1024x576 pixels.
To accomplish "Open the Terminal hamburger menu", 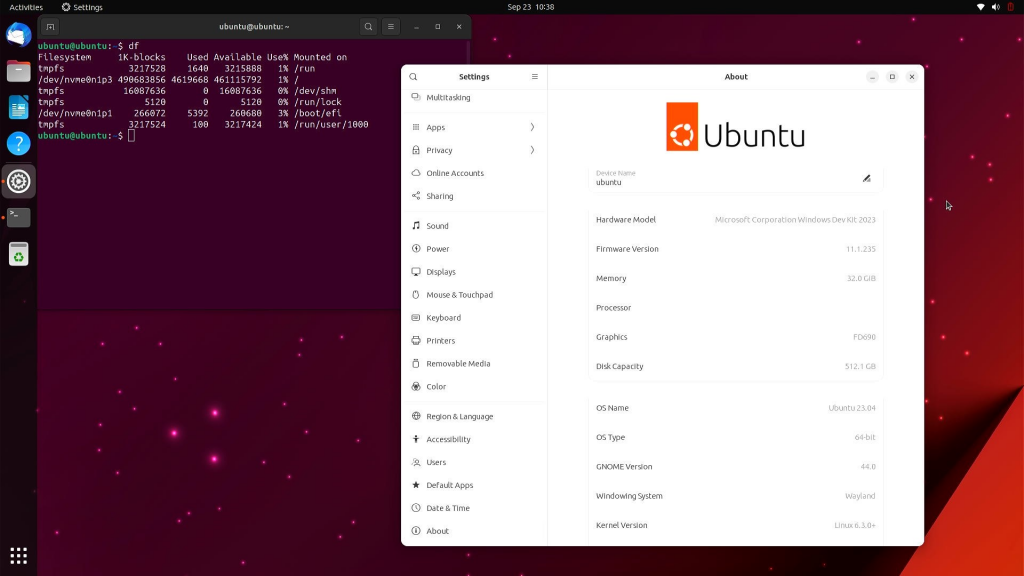I will 391,27.
